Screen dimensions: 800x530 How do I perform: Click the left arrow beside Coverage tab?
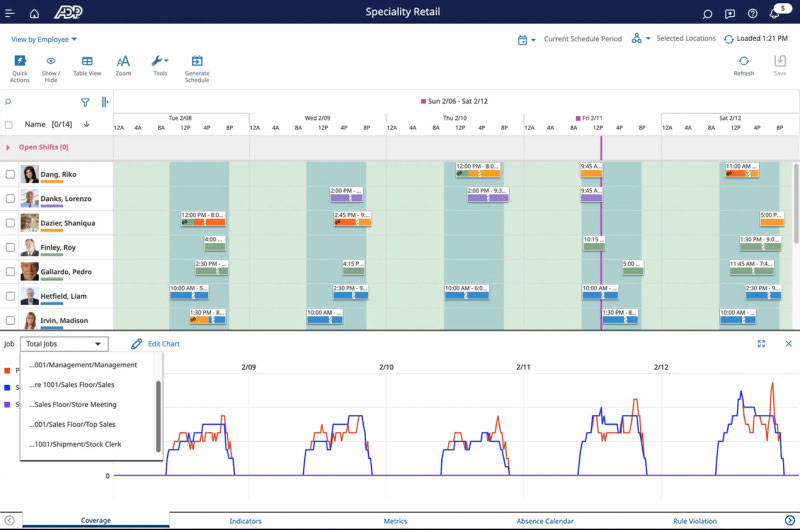tap(10, 520)
